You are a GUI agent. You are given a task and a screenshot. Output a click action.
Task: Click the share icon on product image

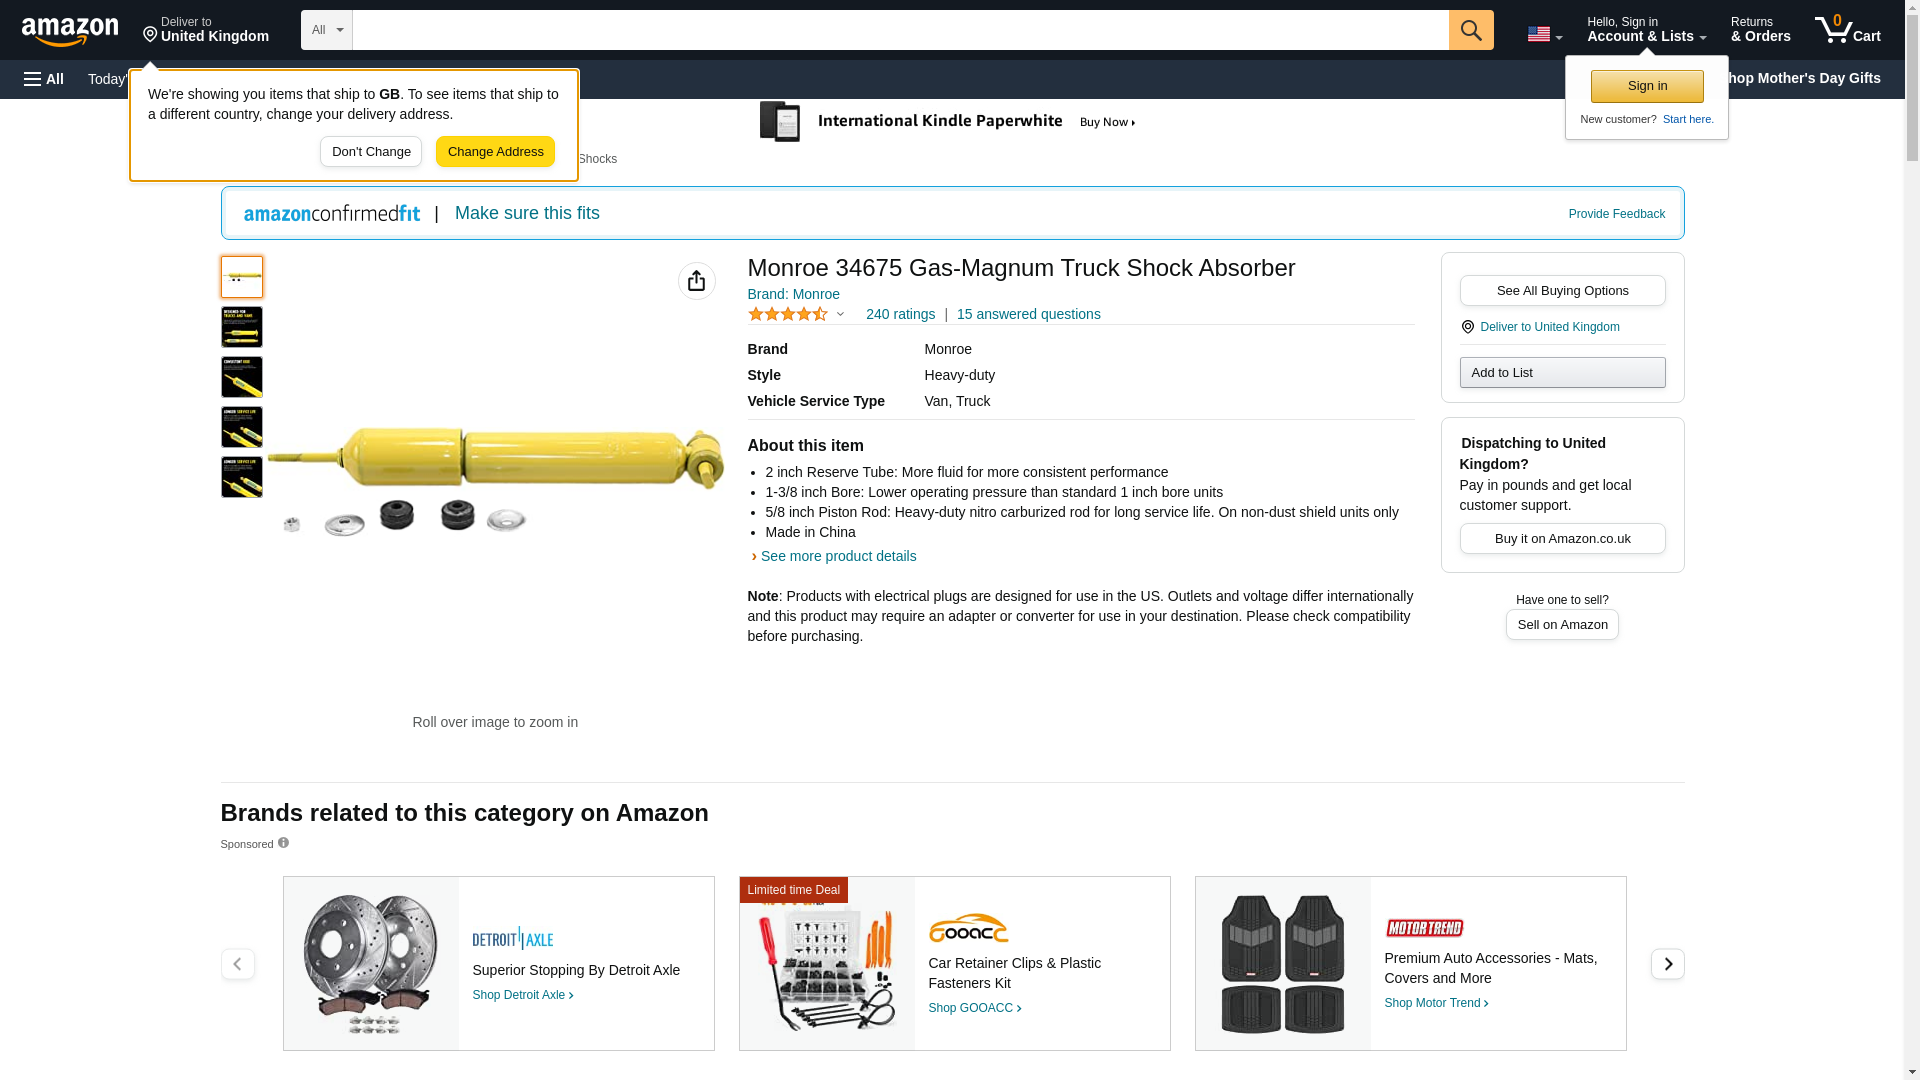pyautogui.click(x=696, y=281)
